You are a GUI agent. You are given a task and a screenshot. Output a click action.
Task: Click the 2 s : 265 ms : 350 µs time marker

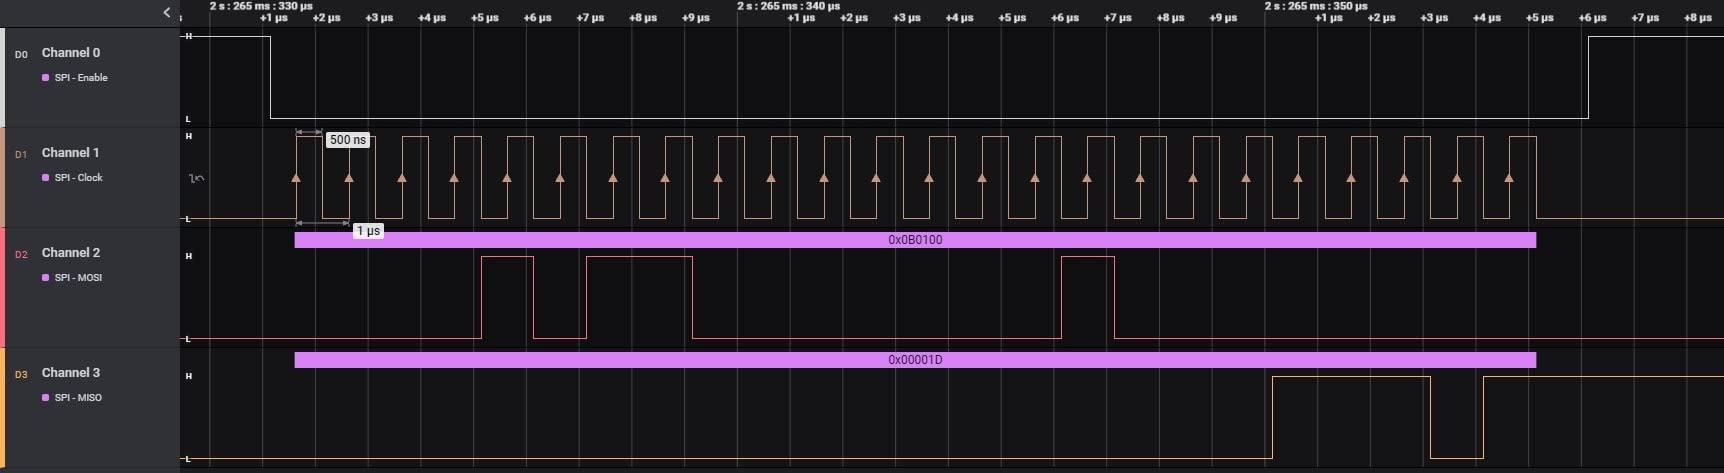[x=1316, y=6]
